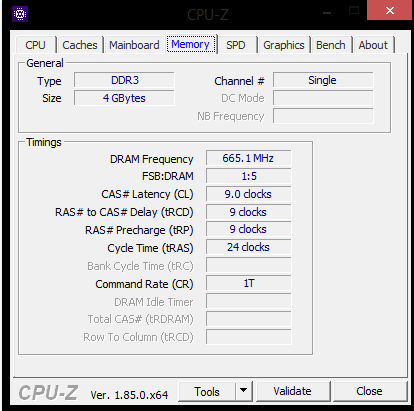The width and height of the screenshot is (414, 411).
Task: Click the CPU-Z app icon in title bar
Action: click(20, 14)
